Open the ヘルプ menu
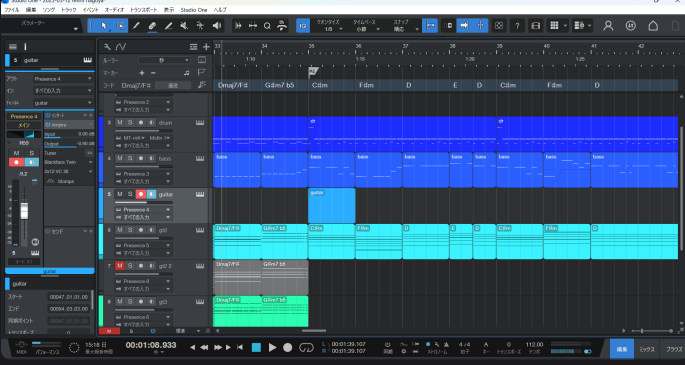The height and width of the screenshot is (365, 685). [x=220, y=10]
